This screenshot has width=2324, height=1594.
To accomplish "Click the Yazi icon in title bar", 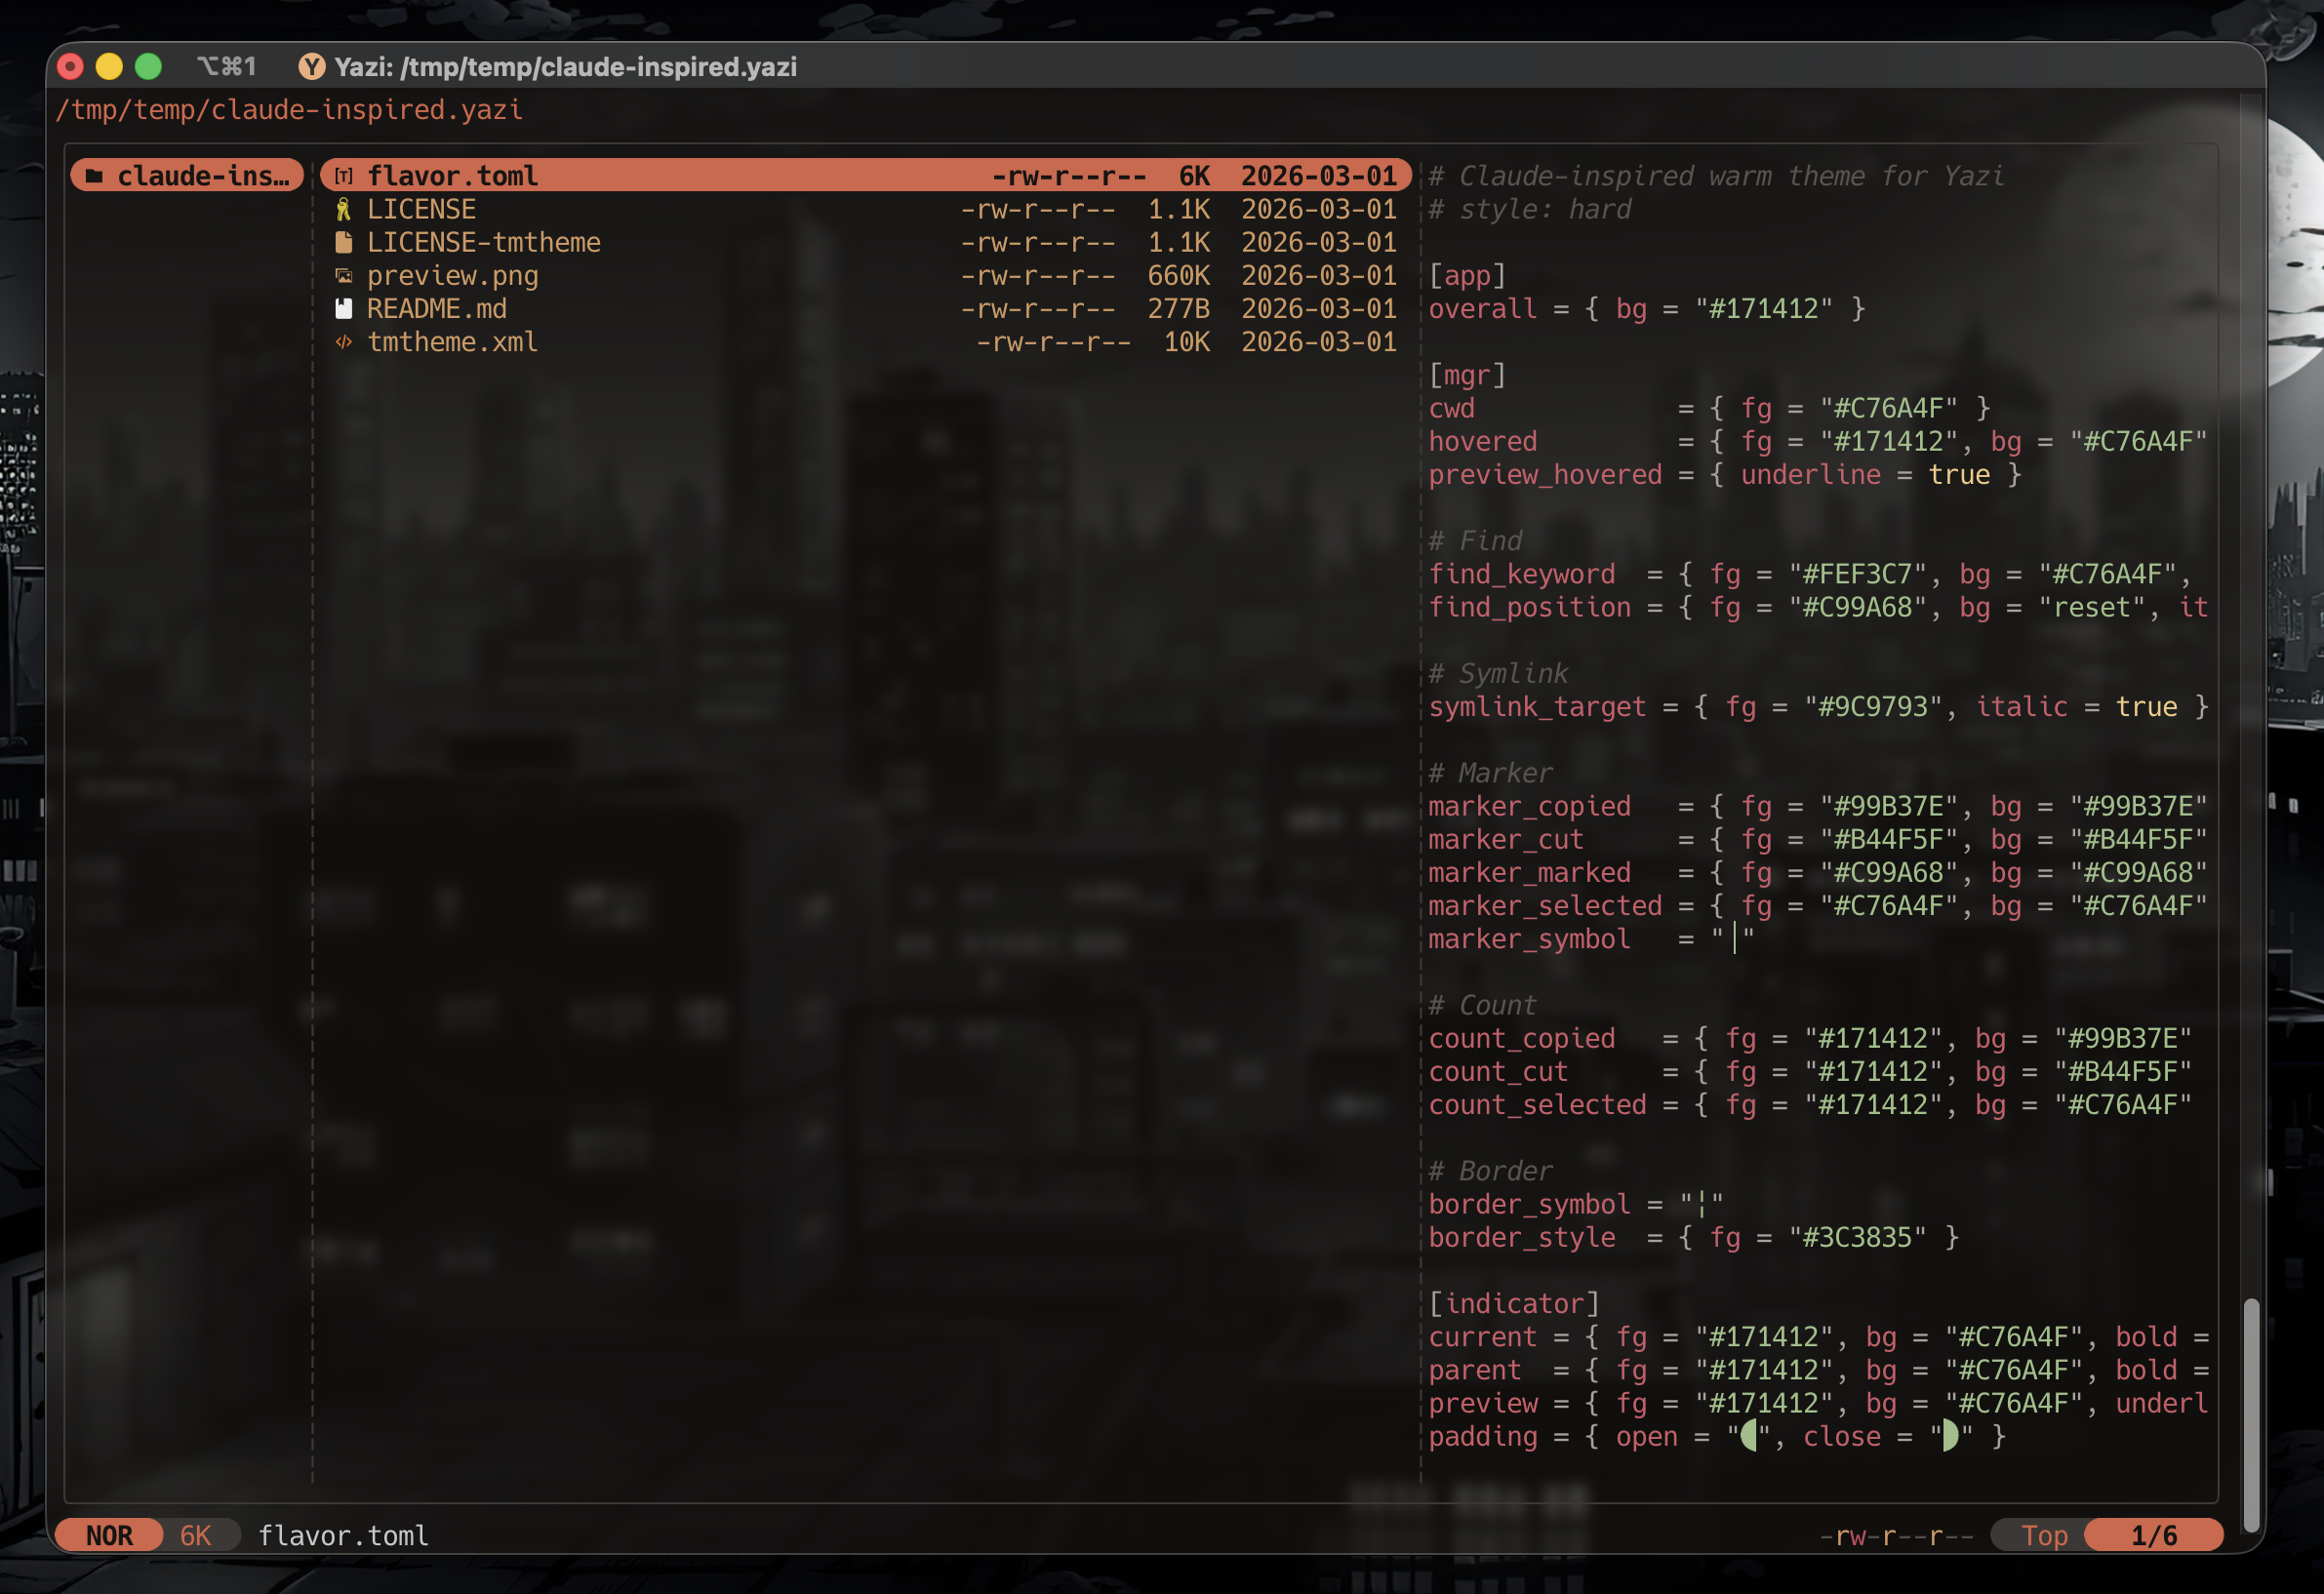I will (x=312, y=67).
